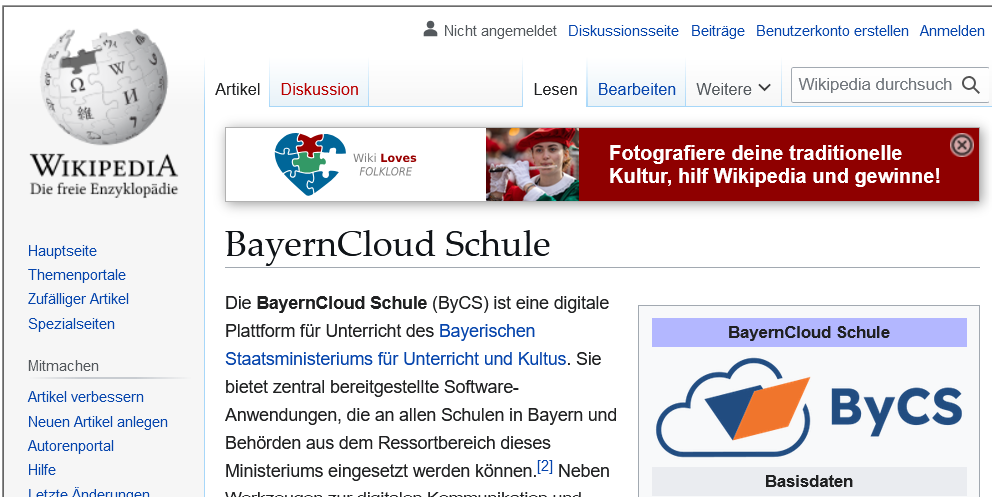Open the Beiträge link
The height and width of the screenshot is (497, 992).
[717, 31]
